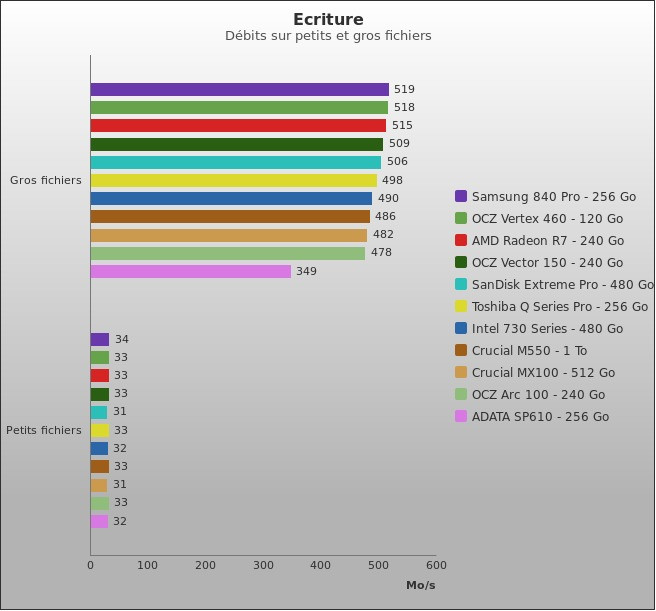The image size is (656, 611).
Task: Click the subtitle 'Débits sur petits et gros fichiers'
Action: [328, 36]
